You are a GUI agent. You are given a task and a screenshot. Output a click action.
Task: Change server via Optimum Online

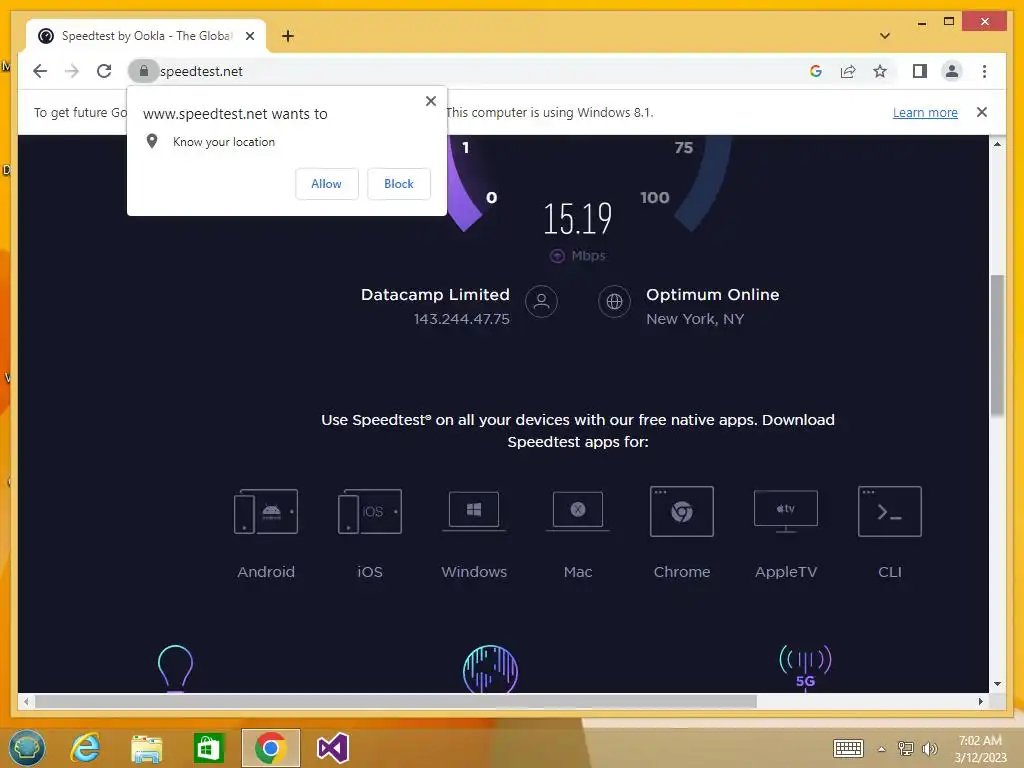coord(712,295)
